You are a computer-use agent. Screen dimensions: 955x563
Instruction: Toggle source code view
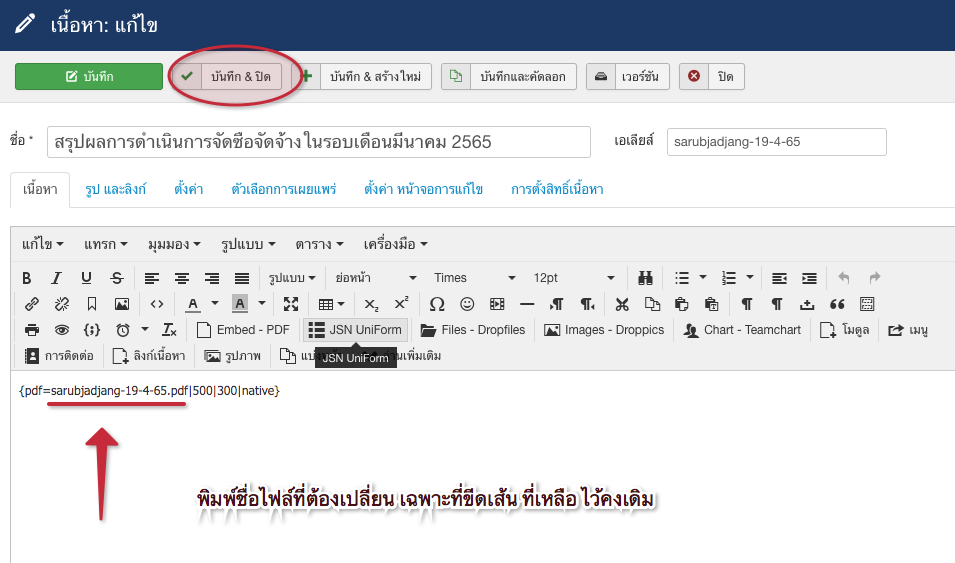click(156, 304)
